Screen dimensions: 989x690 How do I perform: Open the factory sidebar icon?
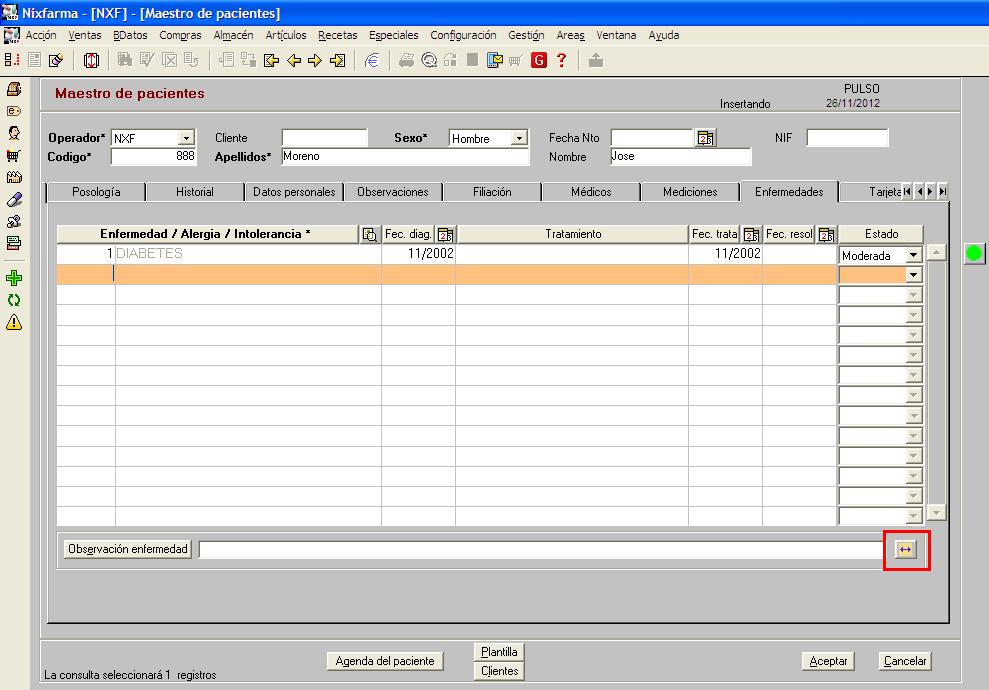pos(14,177)
